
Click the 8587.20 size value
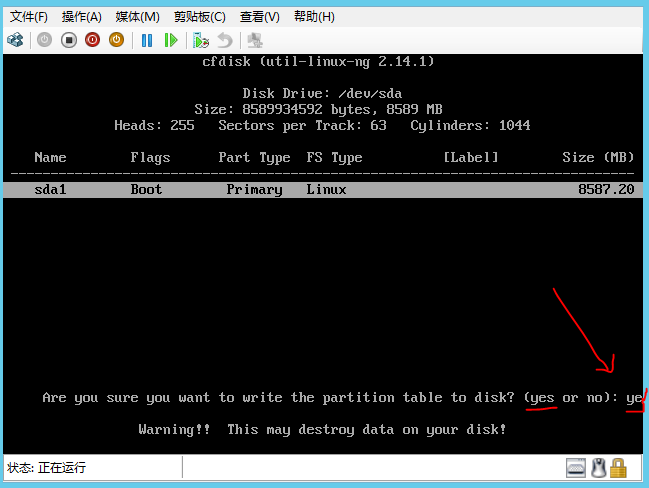tap(606, 190)
